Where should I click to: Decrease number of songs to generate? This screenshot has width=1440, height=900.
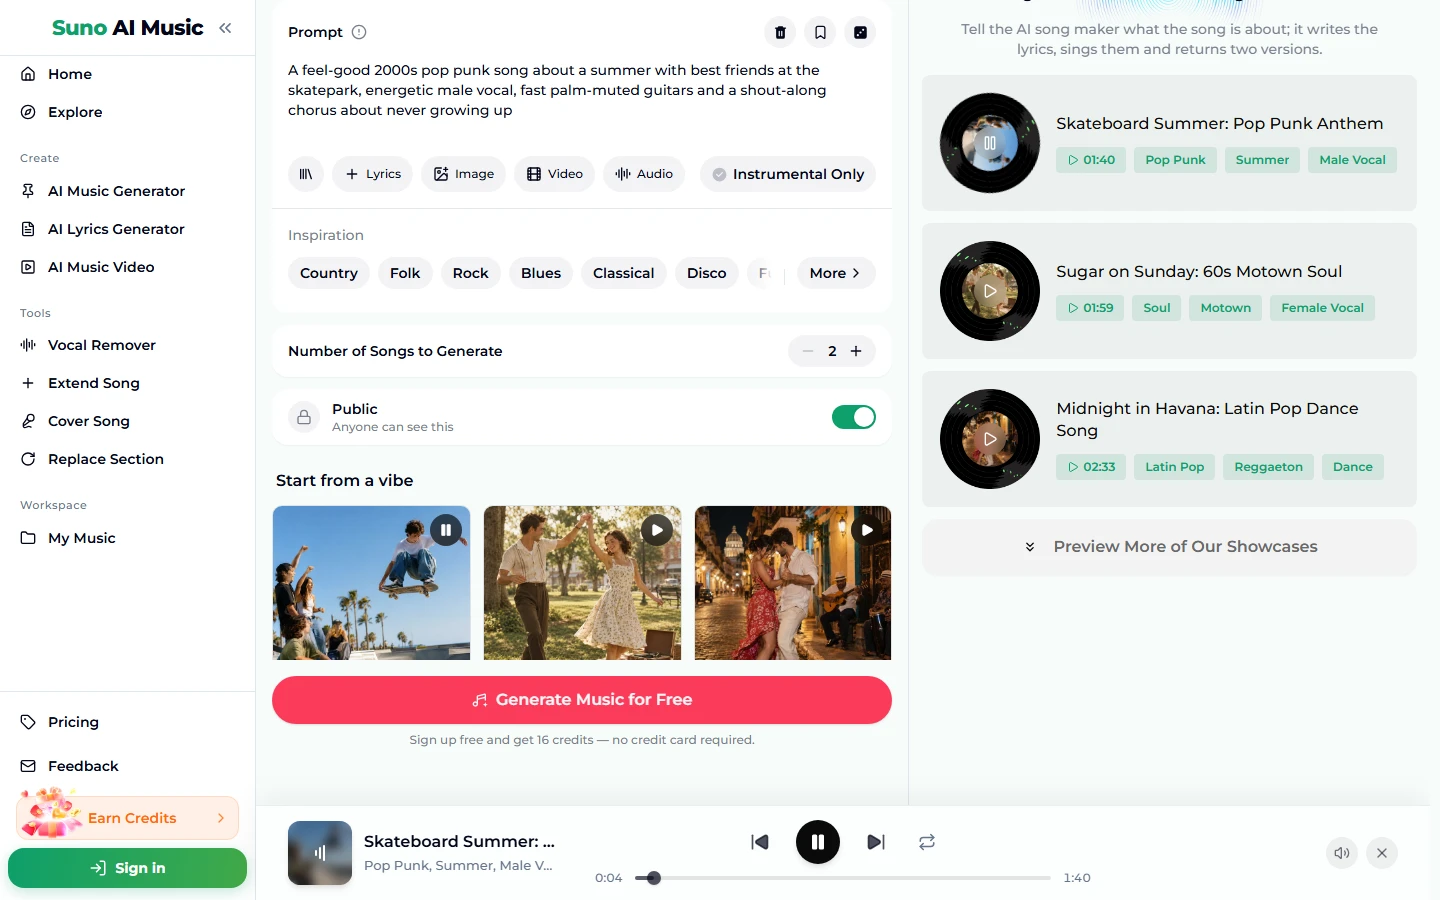(808, 351)
